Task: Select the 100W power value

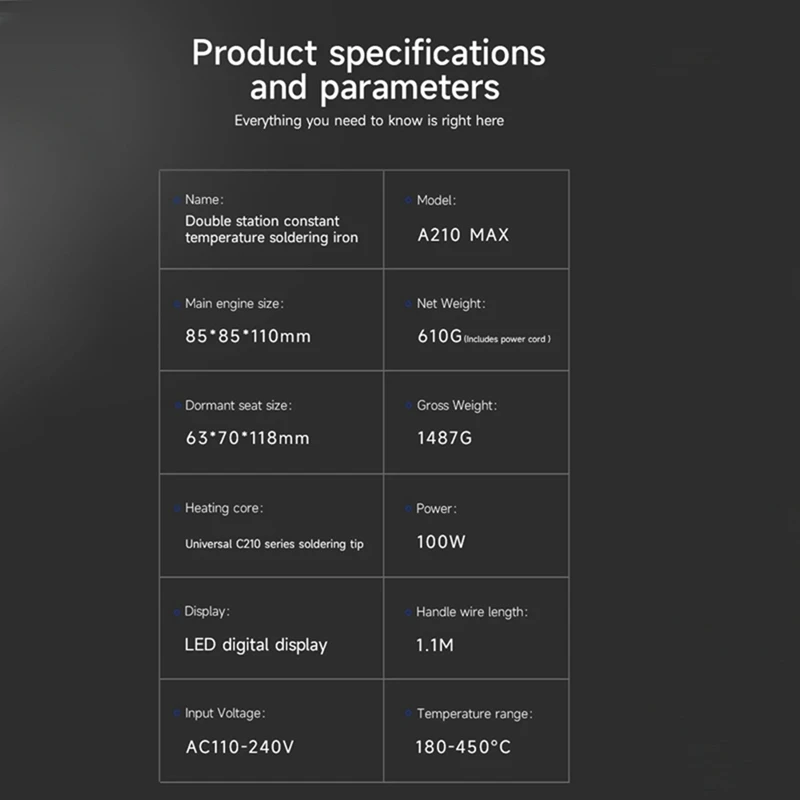Action: 441,542
